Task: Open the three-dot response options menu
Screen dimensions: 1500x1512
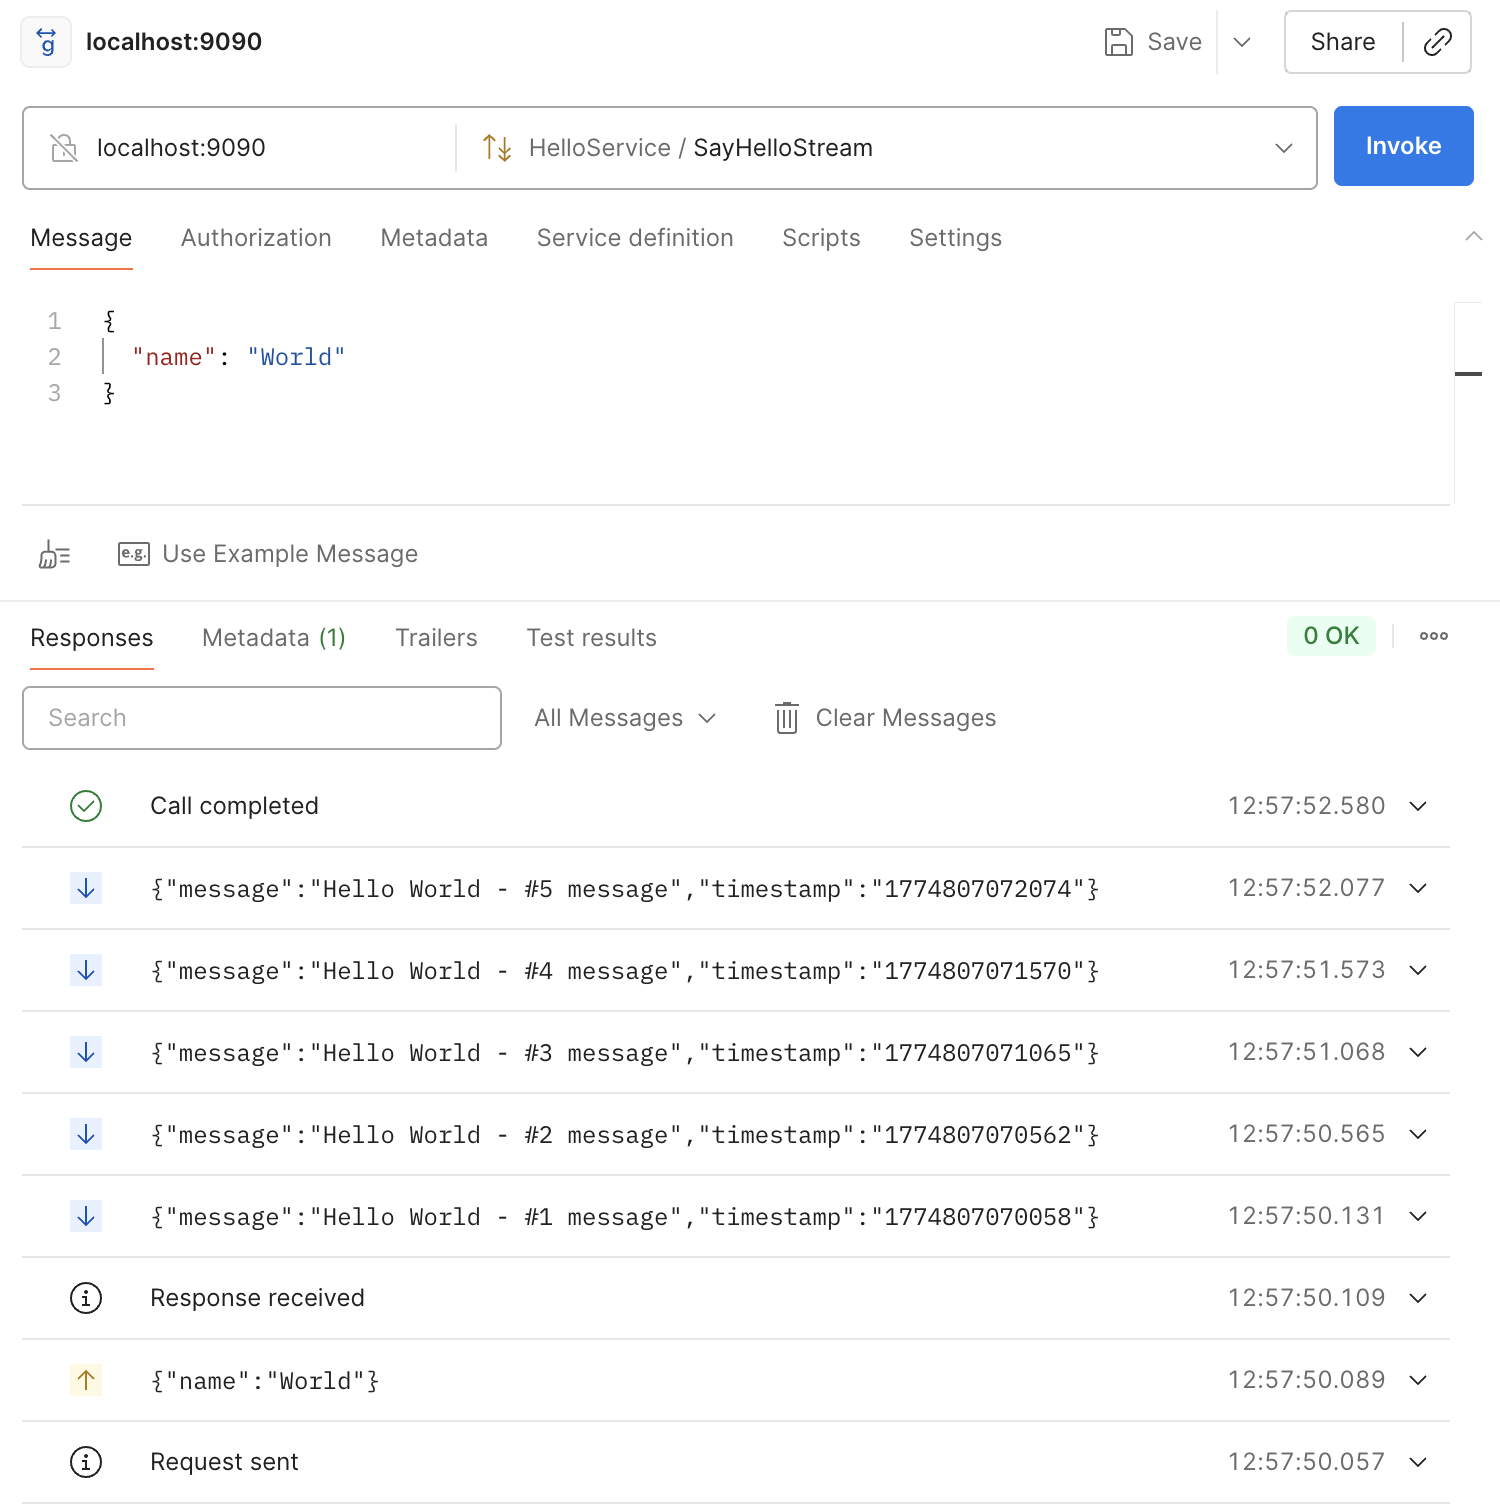Action: [1433, 636]
